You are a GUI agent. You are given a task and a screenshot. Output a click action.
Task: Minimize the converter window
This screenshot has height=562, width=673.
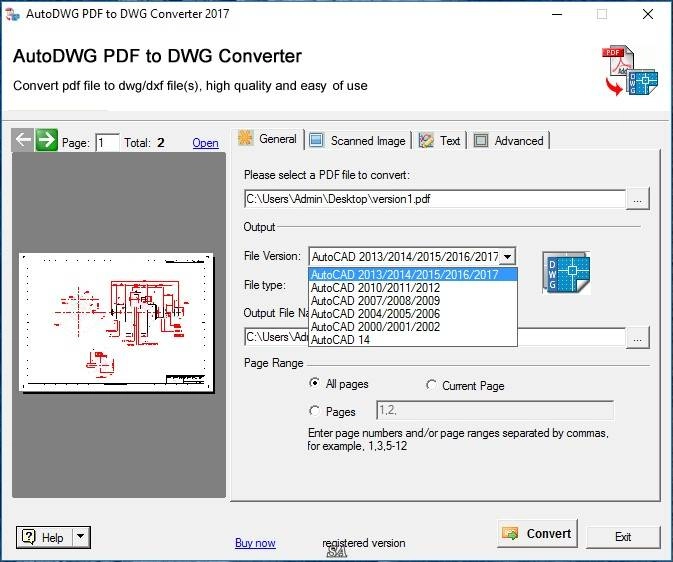point(557,14)
